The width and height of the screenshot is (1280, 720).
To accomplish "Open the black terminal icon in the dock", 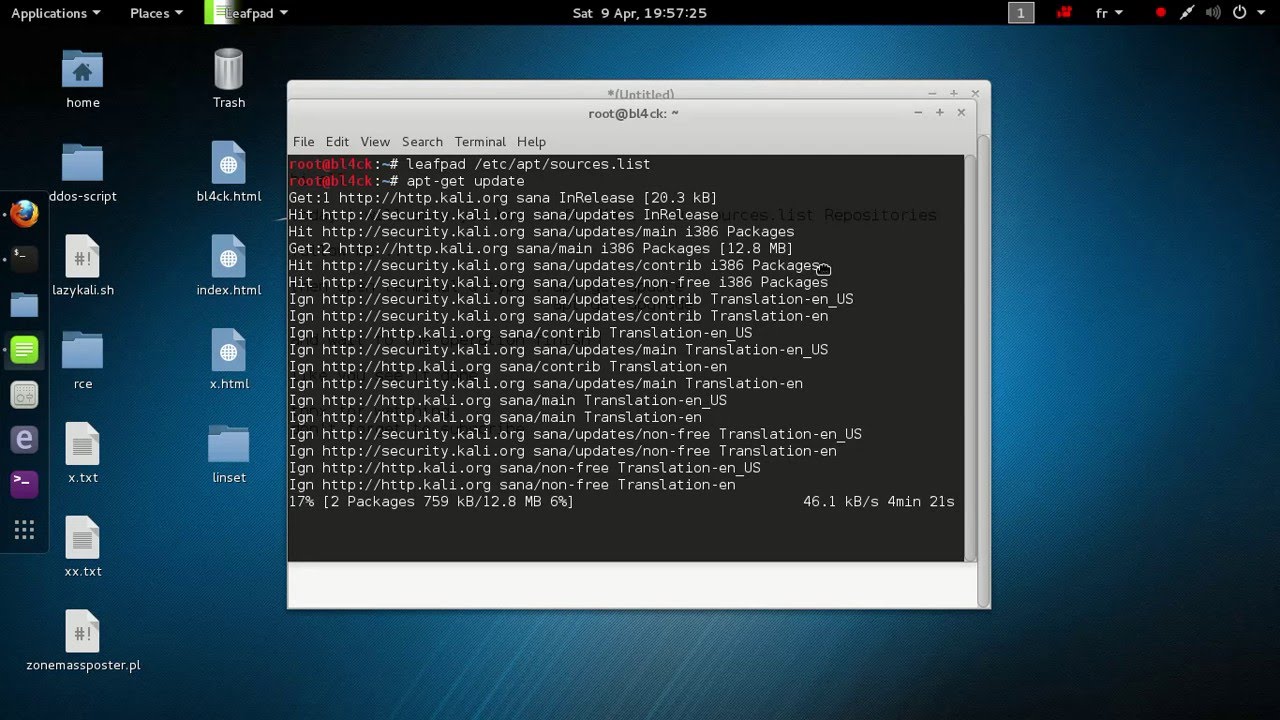I will click(24, 259).
